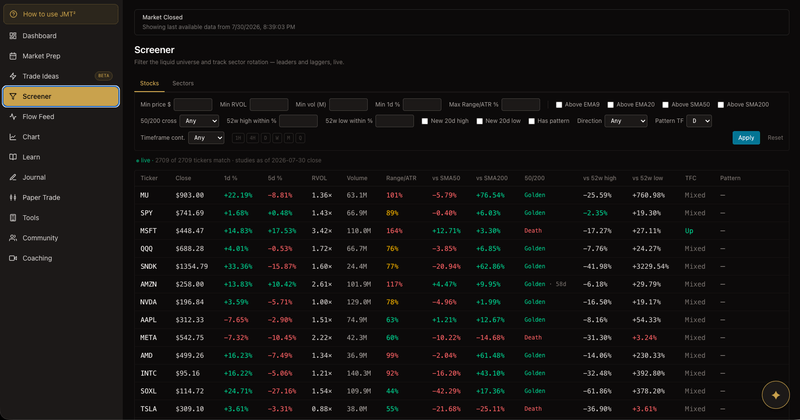The image size is (800, 420).
Task: Focus the Min price $ field
Action: (x=193, y=105)
